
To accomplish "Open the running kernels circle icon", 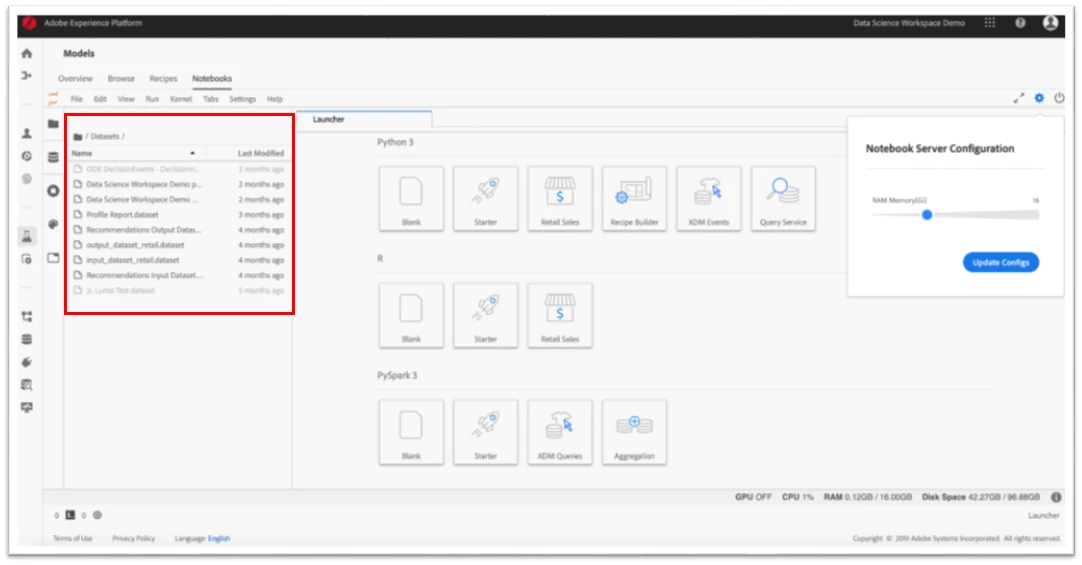I will pyautogui.click(x=53, y=190).
